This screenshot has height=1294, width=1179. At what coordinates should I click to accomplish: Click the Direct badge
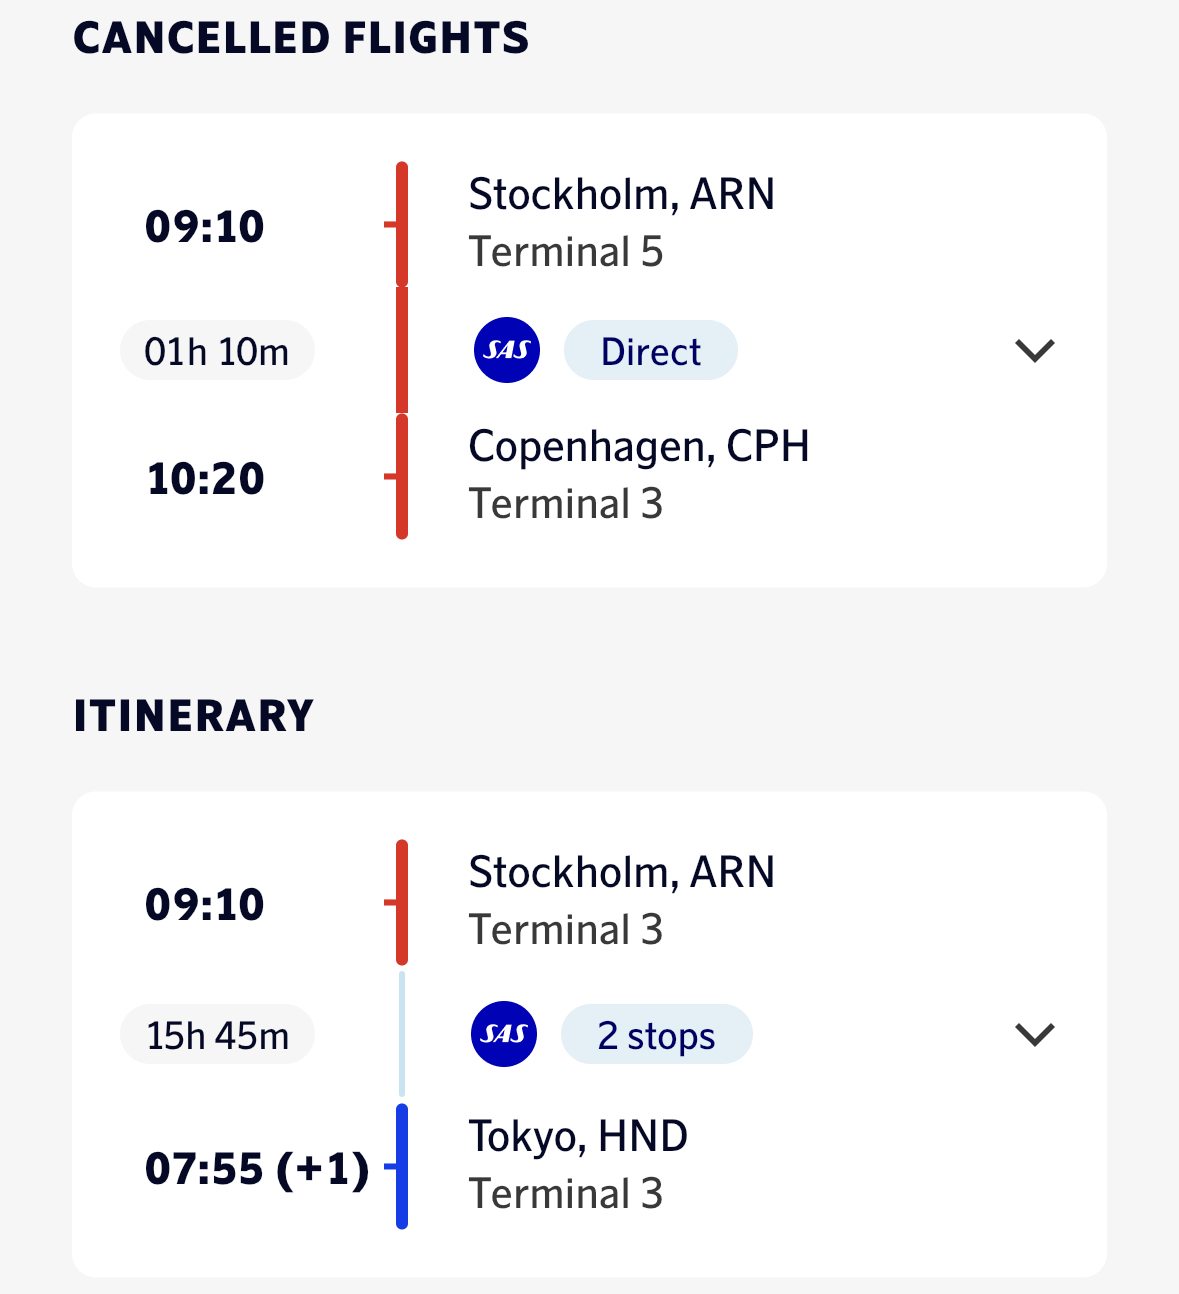pos(651,351)
